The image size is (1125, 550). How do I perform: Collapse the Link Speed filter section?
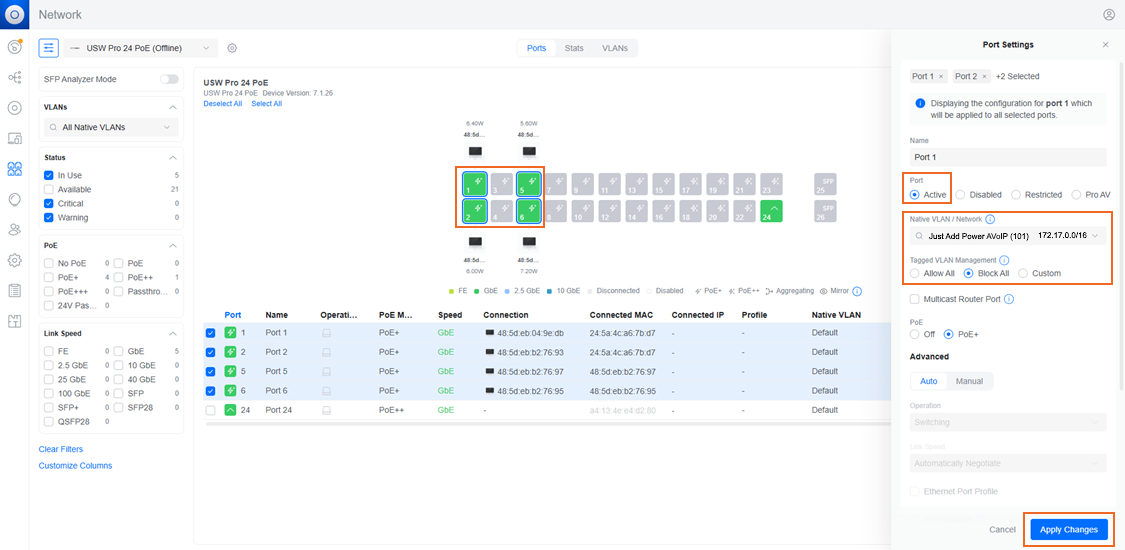tap(172, 333)
